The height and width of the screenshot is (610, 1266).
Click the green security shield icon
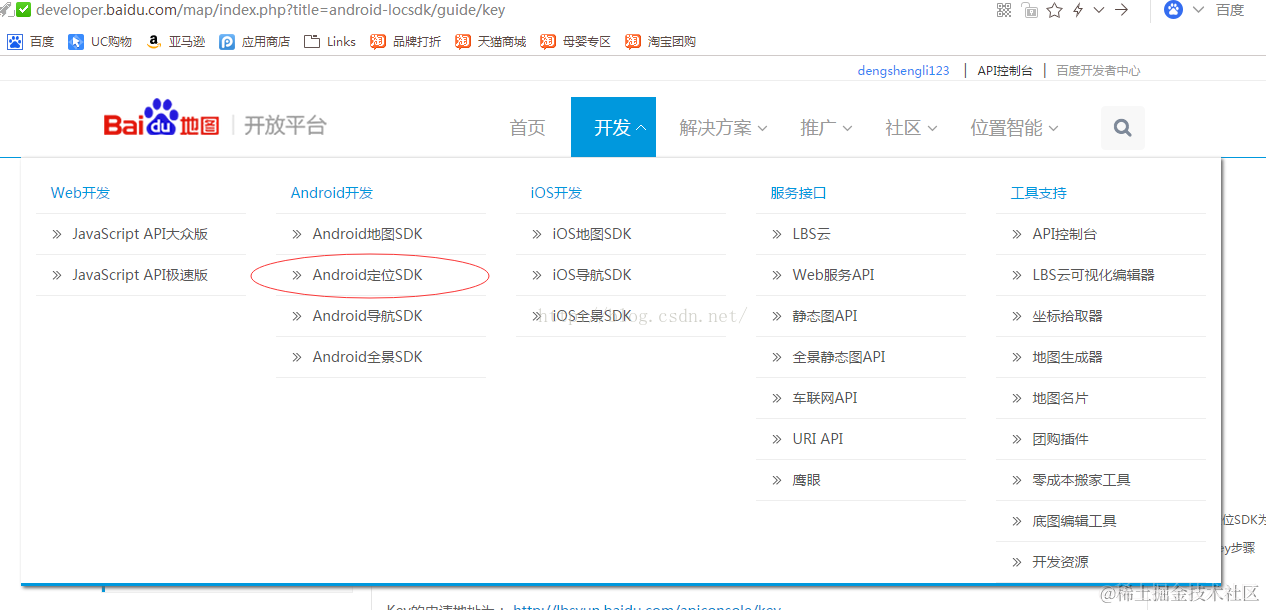(23, 10)
